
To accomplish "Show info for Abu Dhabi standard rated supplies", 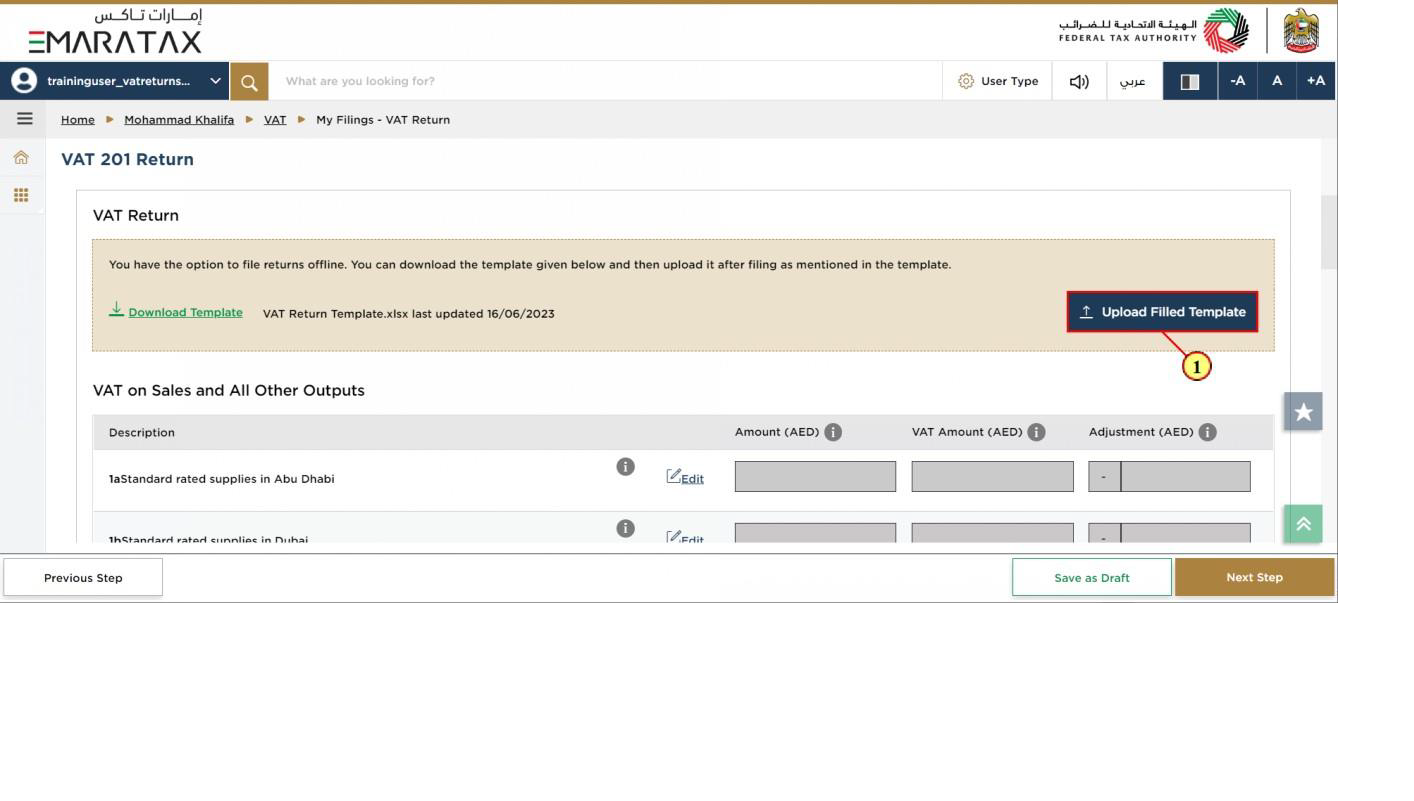I will [x=625, y=466].
